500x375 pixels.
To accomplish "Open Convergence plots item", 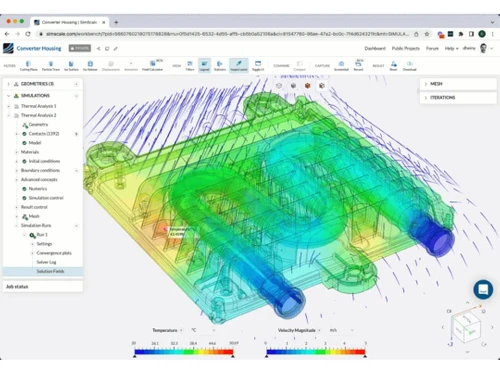I will tap(54, 253).
